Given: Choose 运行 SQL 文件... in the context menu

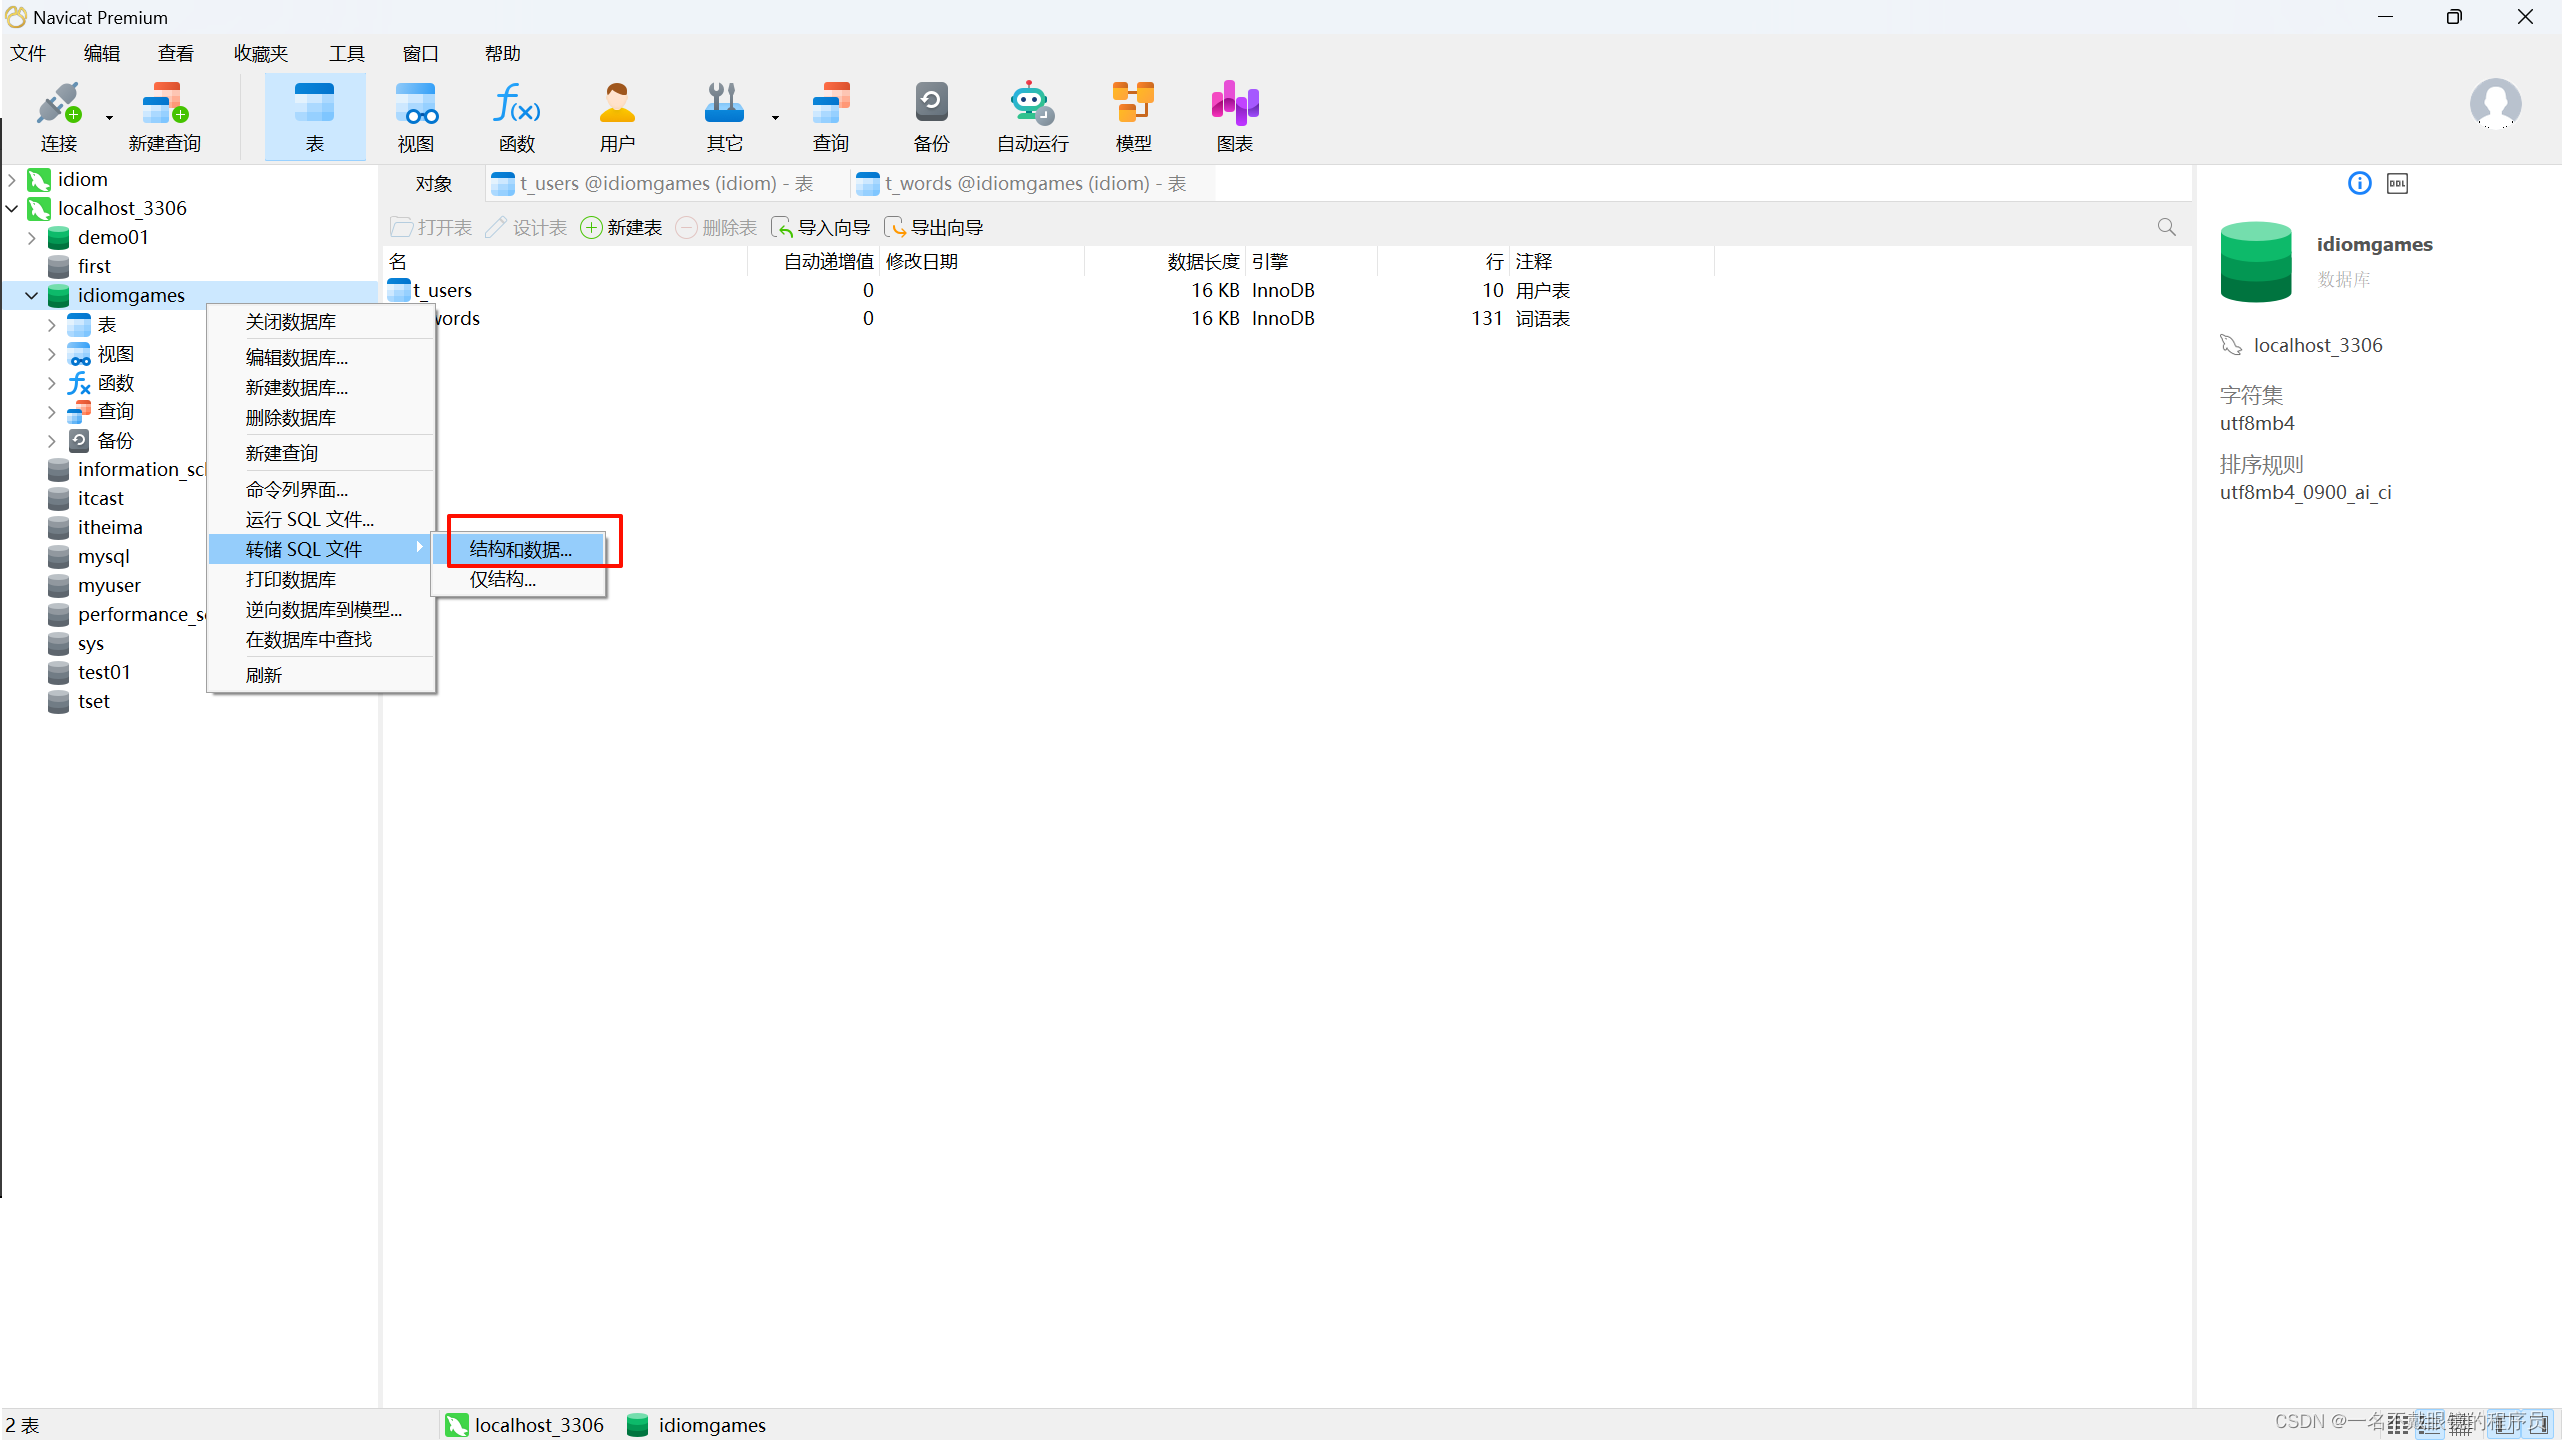Looking at the screenshot, I should pyautogui.click(x=321, y=519).
